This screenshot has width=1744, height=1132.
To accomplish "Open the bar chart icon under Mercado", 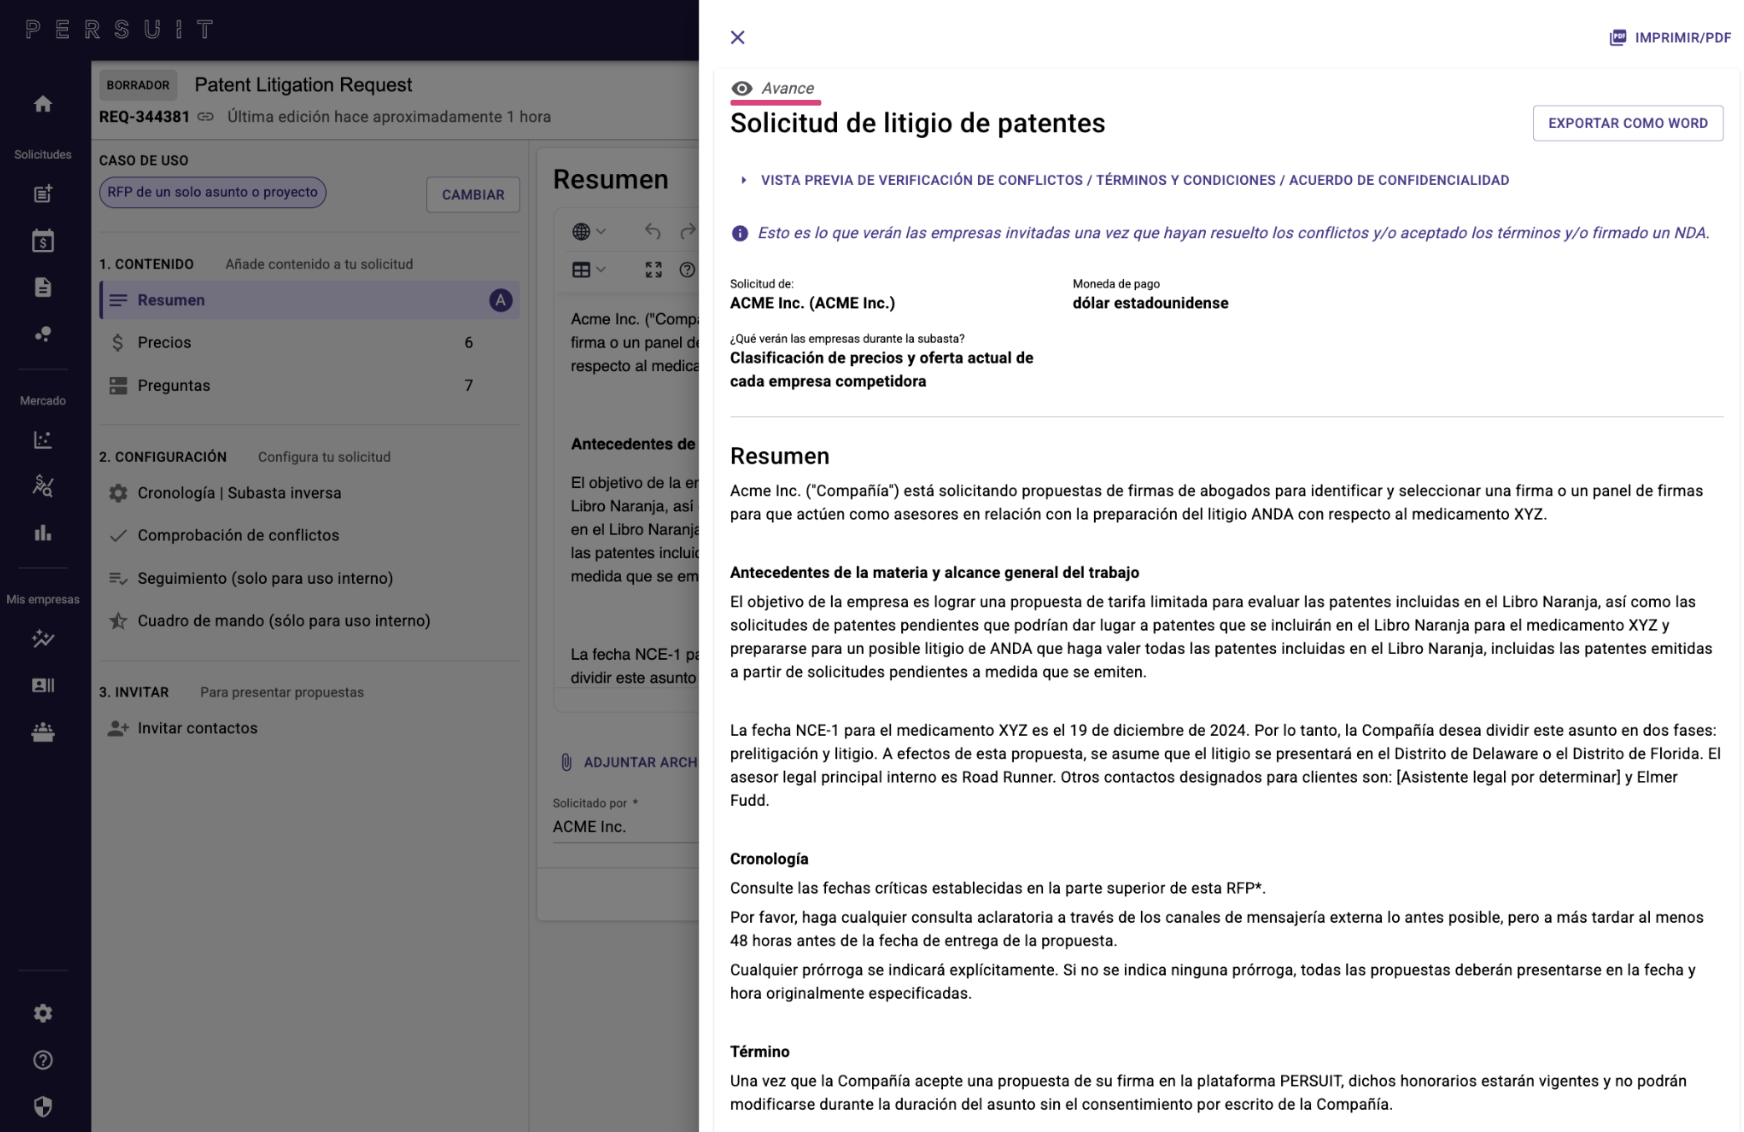I will pyautogui.click(x=43, y=533).
